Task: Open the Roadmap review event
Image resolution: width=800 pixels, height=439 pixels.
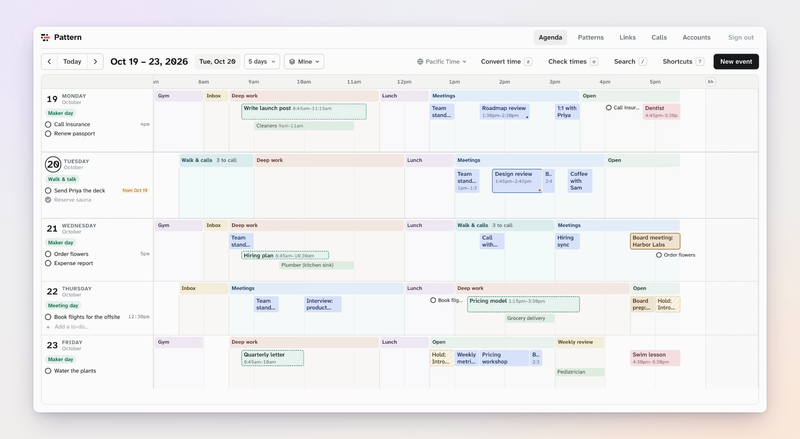Action: (504, 111)
